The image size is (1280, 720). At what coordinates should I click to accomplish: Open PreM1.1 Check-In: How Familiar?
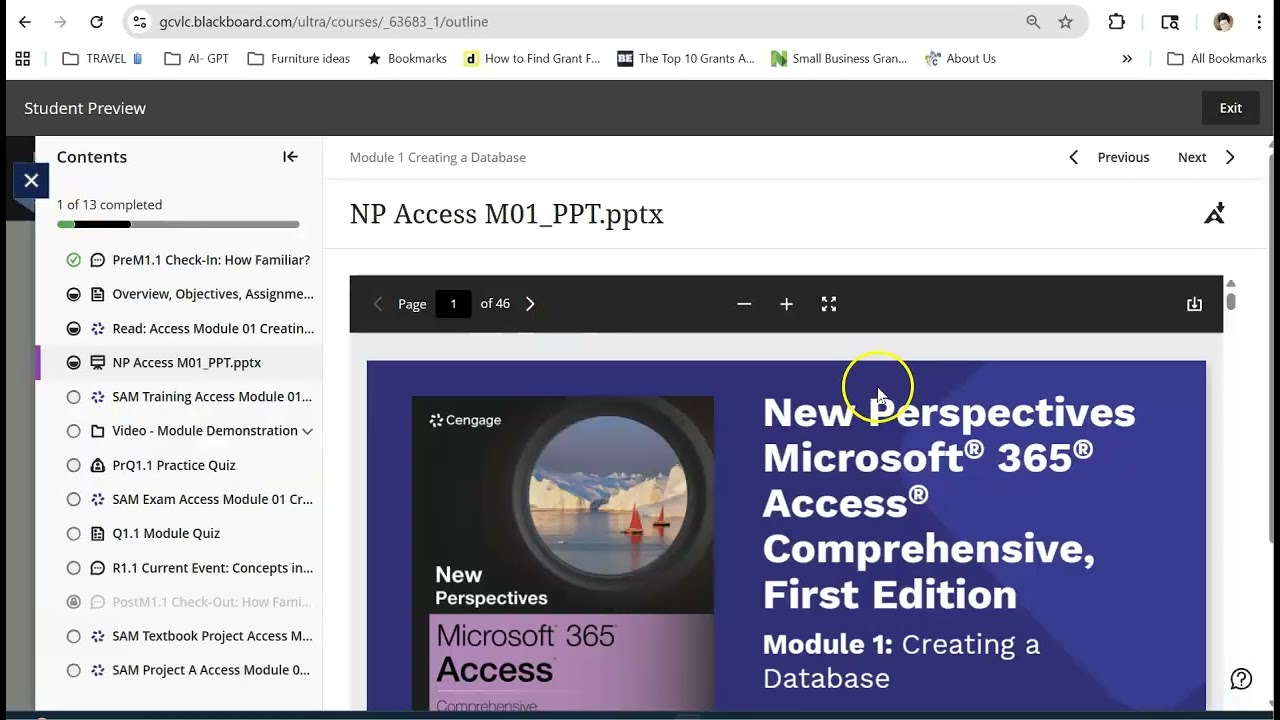(211, 260)
